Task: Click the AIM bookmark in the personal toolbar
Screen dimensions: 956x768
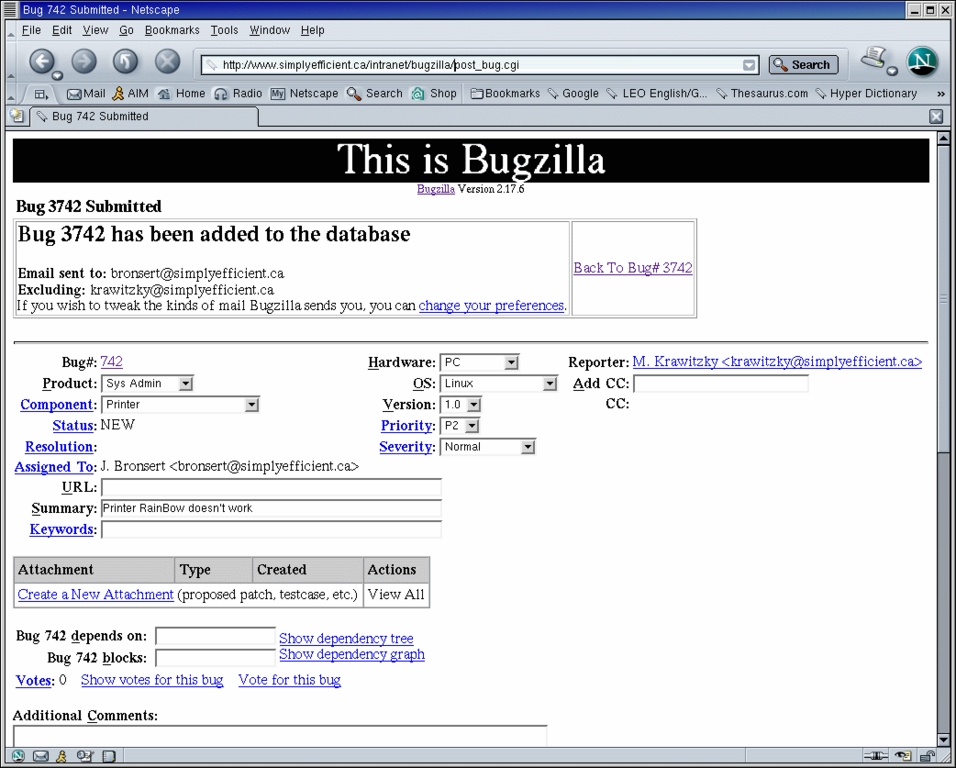Action: [129, 94]
